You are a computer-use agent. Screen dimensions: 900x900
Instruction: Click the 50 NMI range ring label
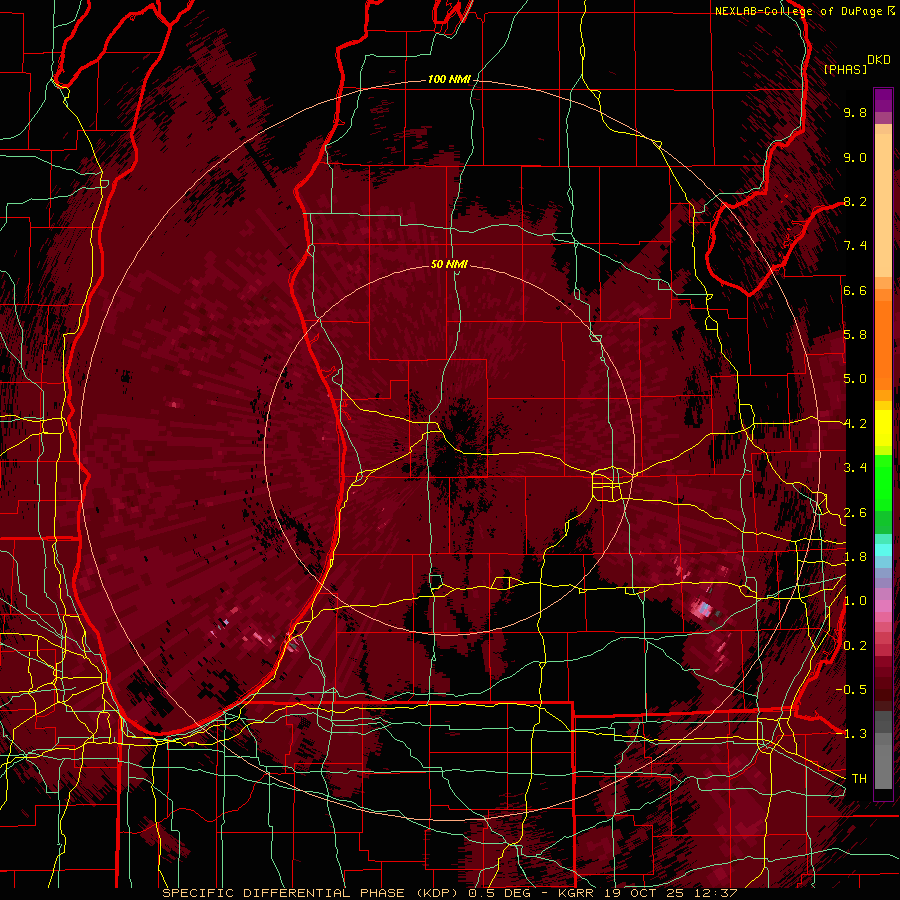coord(449,264)
